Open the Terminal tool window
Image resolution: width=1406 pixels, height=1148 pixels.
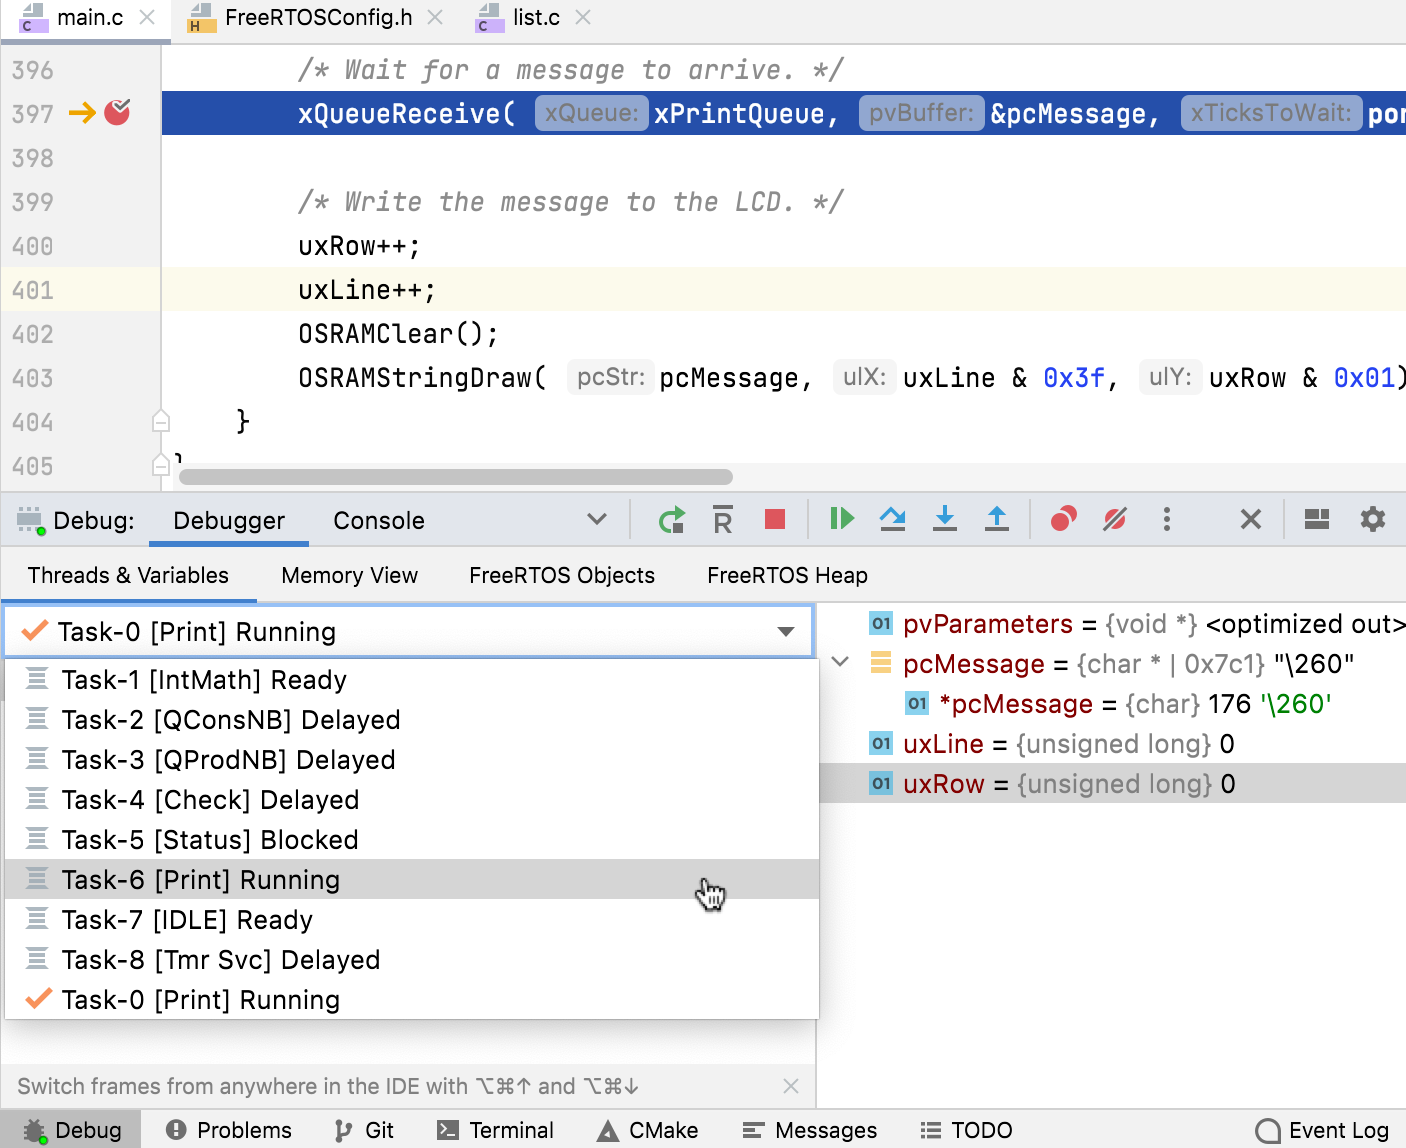coord(497,1129)
